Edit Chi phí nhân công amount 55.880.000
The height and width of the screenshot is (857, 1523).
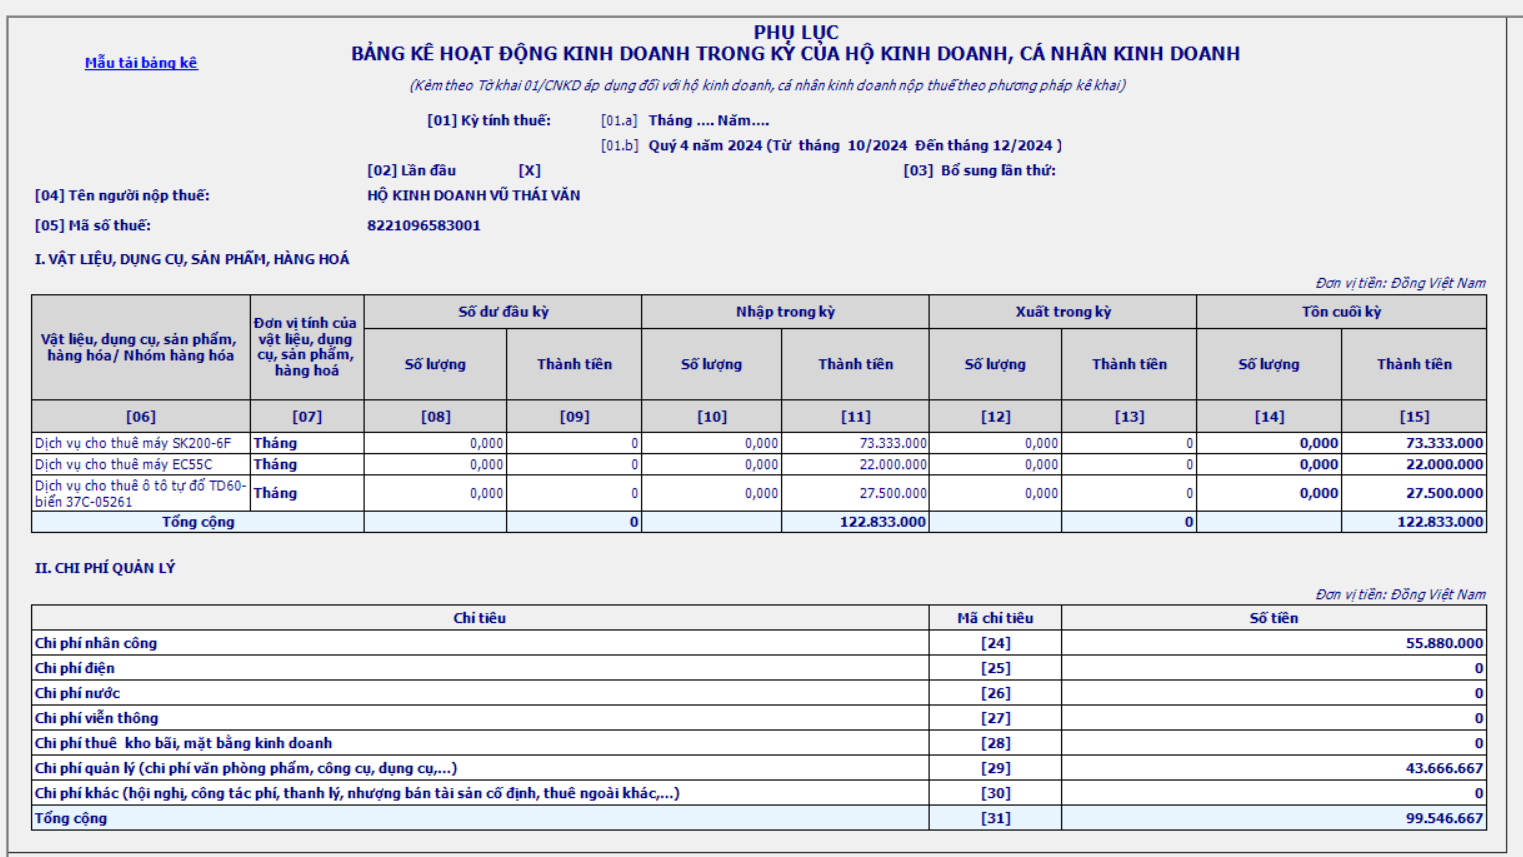pos(1273,643)
